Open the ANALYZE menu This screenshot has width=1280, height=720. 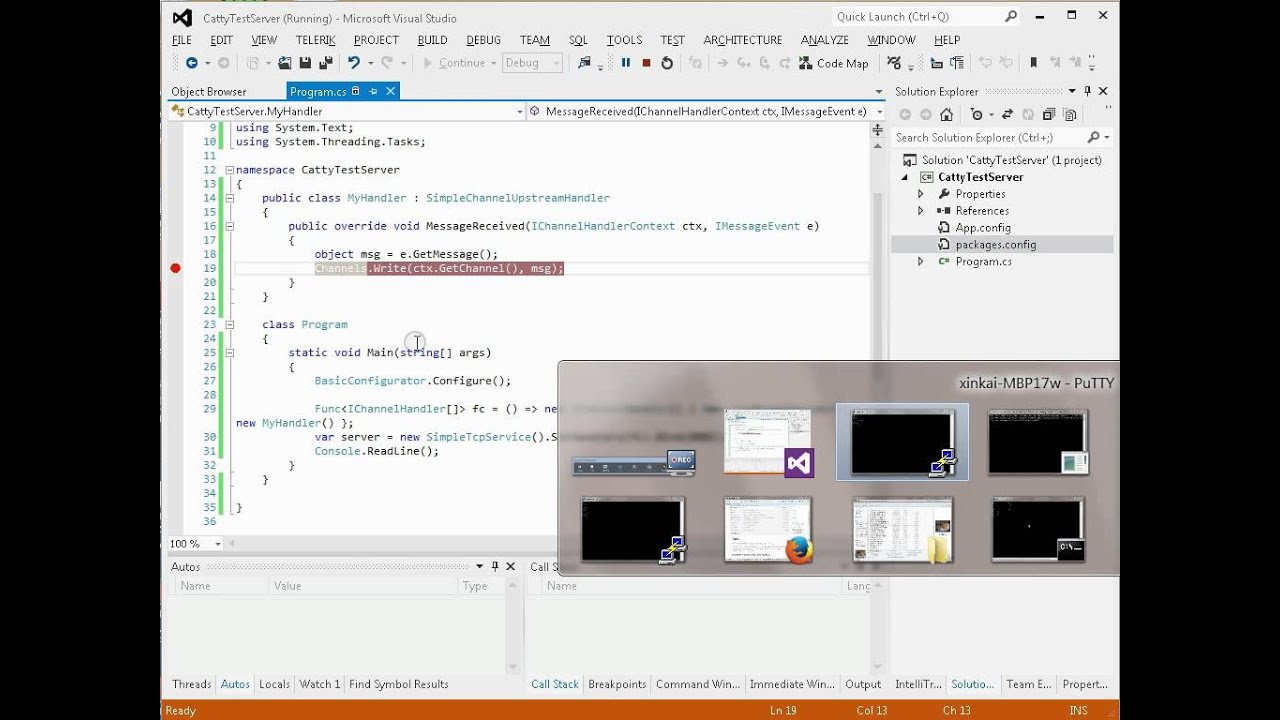[824, 40]
